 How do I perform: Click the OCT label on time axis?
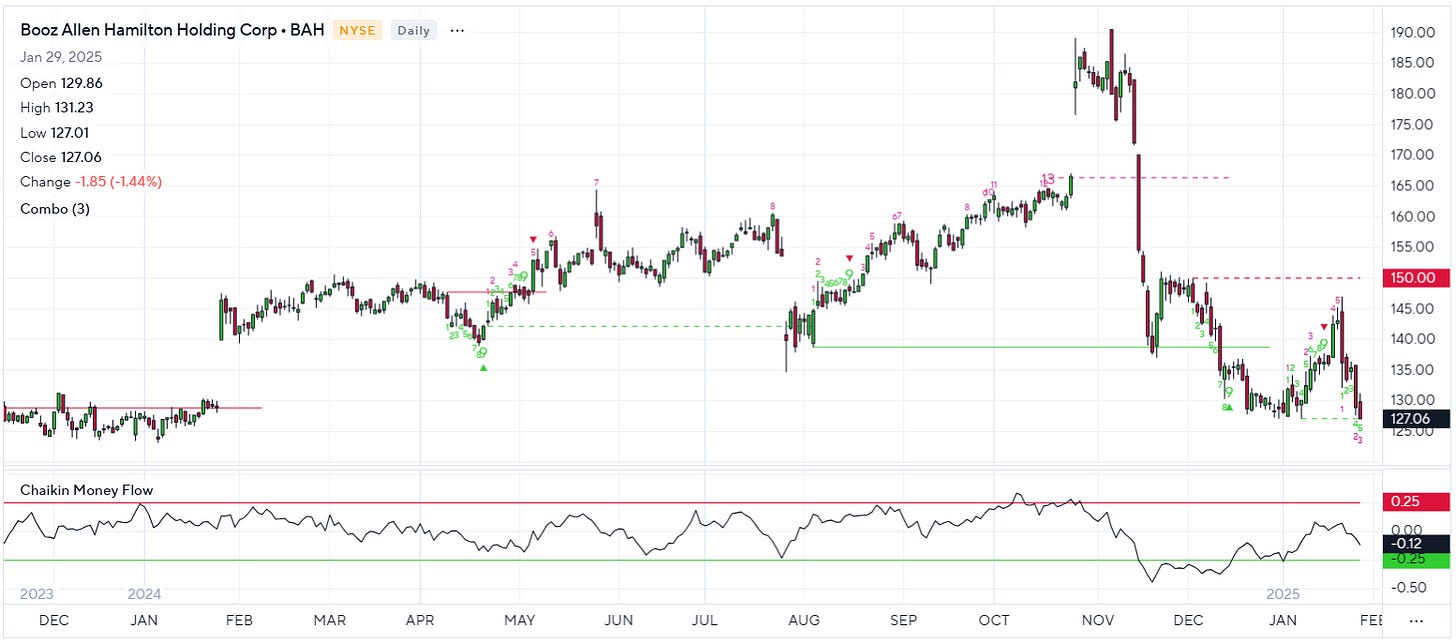pos(994,620)
